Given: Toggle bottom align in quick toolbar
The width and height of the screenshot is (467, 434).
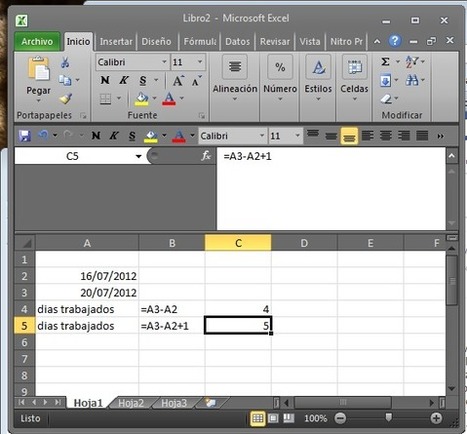Looking at the screenshot, I should [349, 136].
